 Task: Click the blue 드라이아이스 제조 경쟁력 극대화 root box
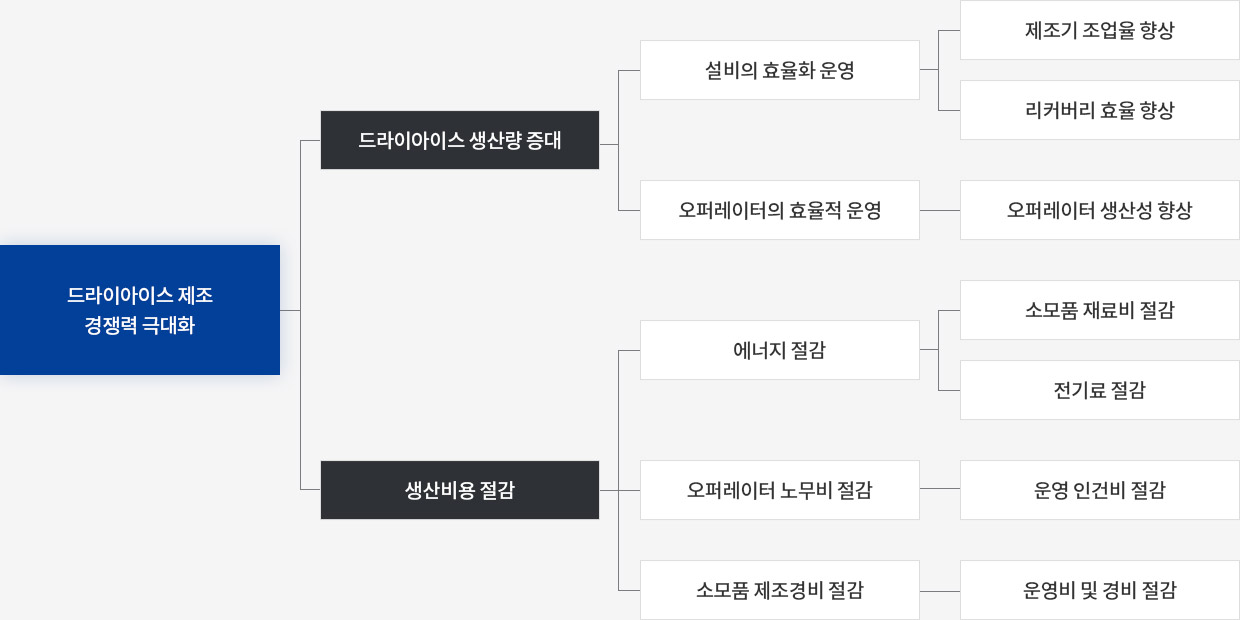[x=140, y=310]
